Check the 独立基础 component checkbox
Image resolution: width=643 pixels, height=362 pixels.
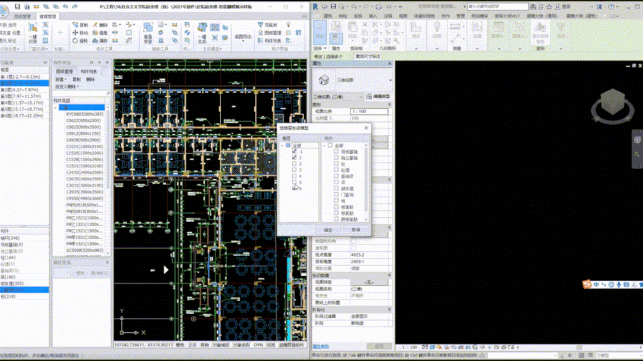[336, 158]
